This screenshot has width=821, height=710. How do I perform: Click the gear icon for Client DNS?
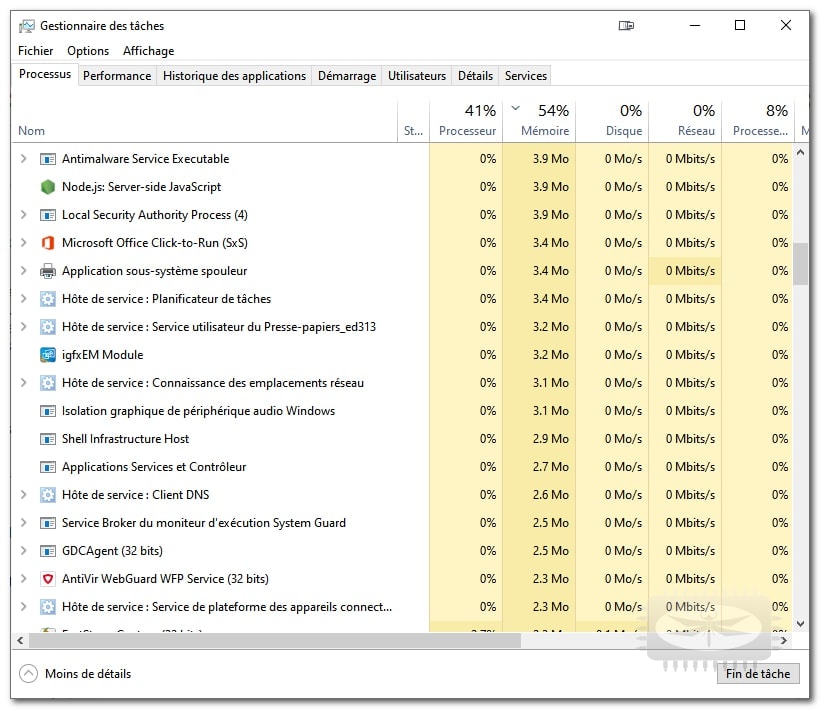coord(48,495)
